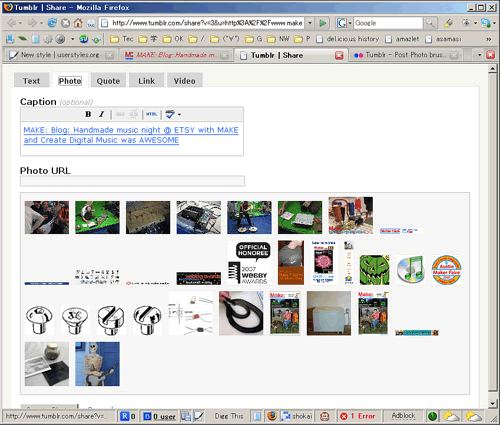
Task: Click the StumbleUpon toolbar icon
Action: pyautogui.click(x=83, y=39)
